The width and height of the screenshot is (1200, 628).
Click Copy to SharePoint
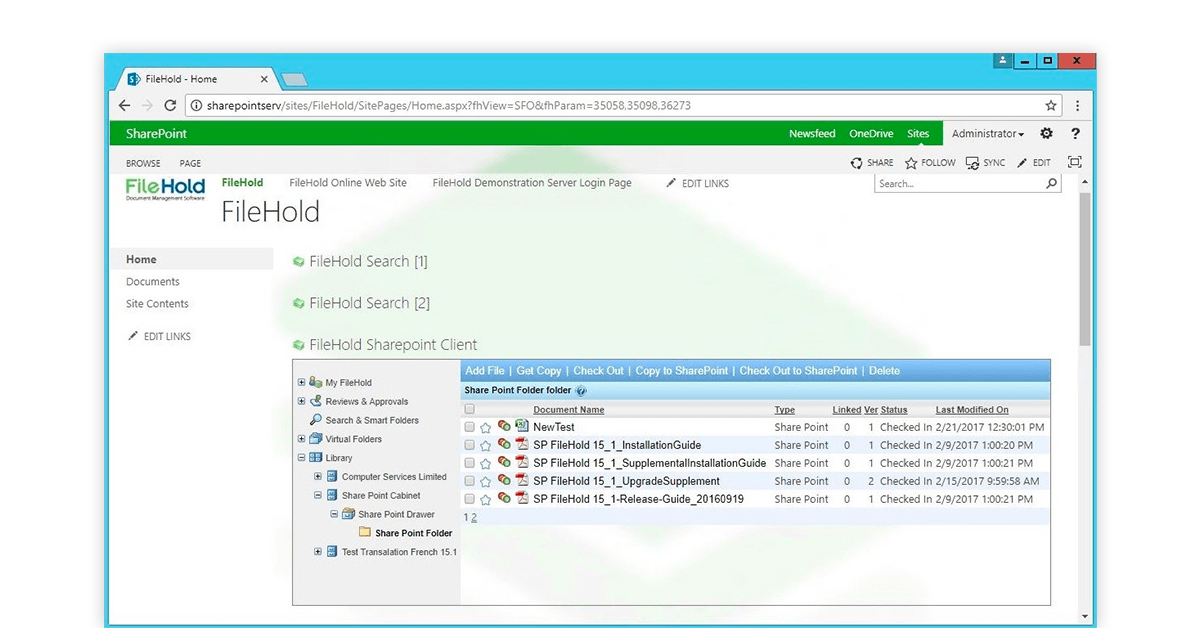click(682, 371)
